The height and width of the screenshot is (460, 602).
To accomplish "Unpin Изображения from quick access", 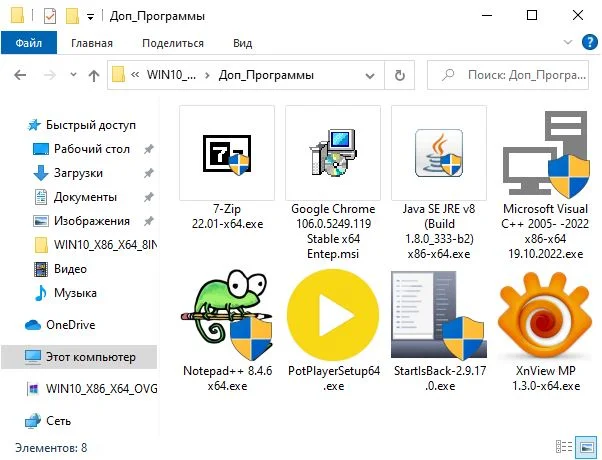I will (x=149, y=221).
